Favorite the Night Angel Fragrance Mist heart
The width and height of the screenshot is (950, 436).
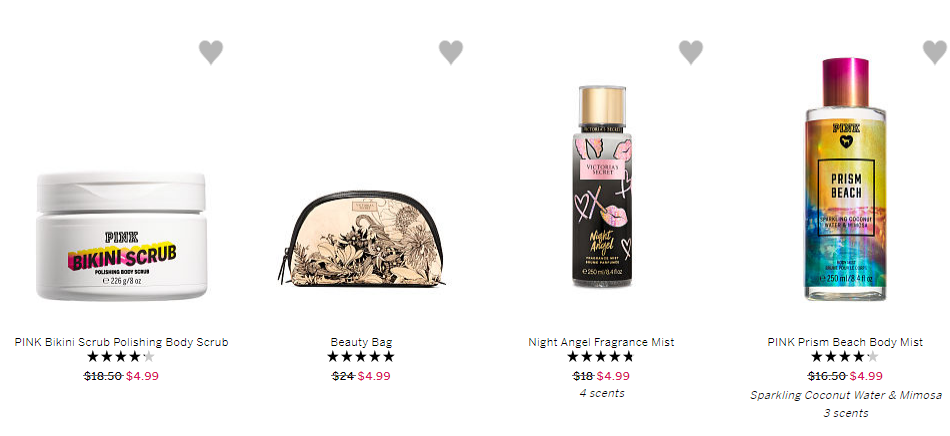pos(691,52)
